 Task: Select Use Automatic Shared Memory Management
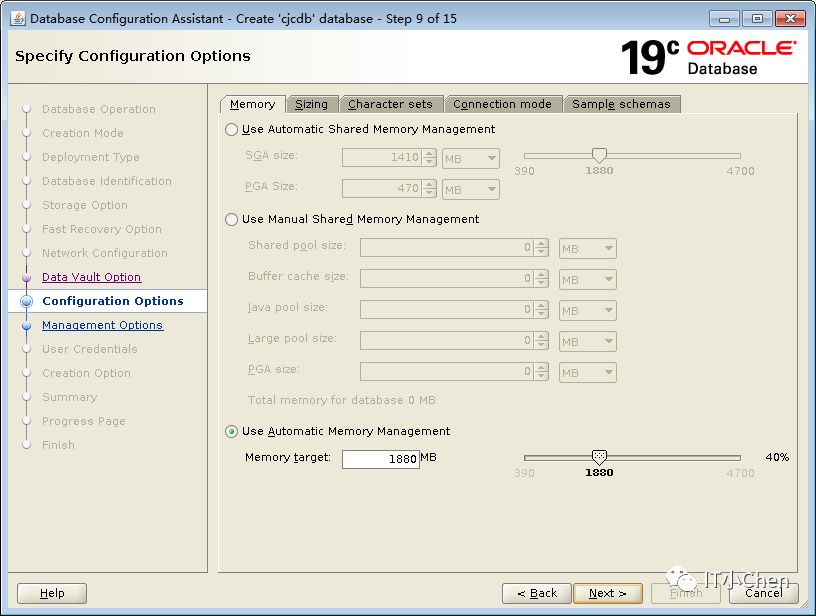tap(232, 129)
